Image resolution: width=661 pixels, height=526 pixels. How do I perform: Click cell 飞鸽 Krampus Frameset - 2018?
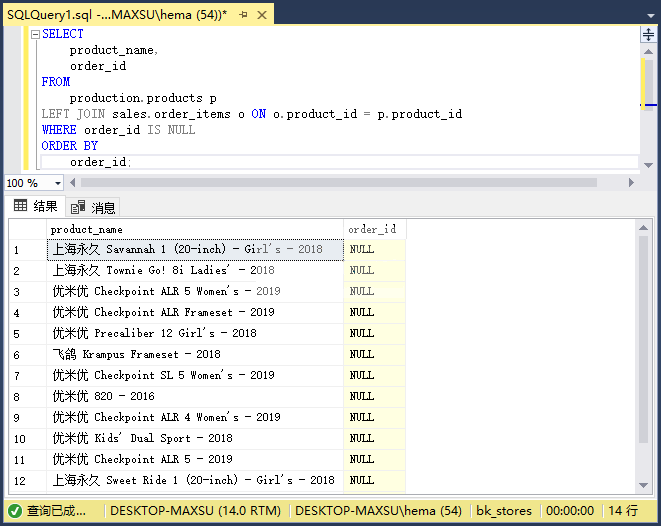[x=195, y=355]
